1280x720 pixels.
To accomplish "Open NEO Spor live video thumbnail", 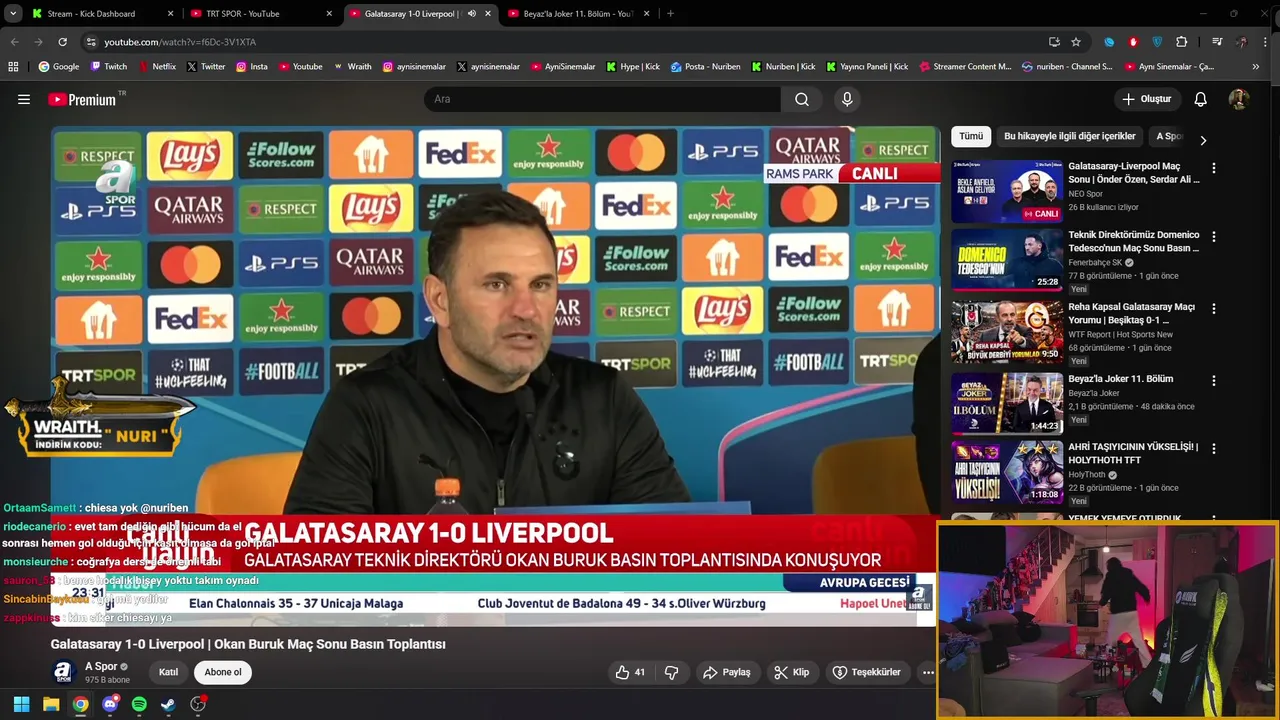I will (x=1007, y=192).
